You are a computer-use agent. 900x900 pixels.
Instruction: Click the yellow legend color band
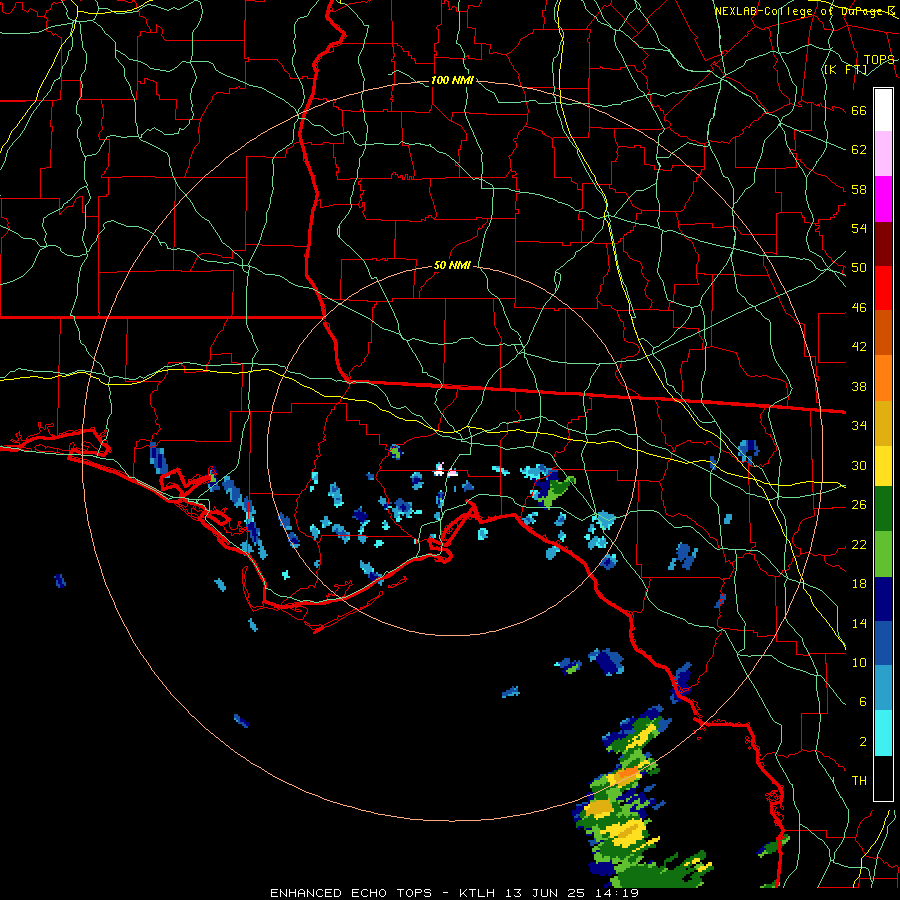click(x=883, y=465)
